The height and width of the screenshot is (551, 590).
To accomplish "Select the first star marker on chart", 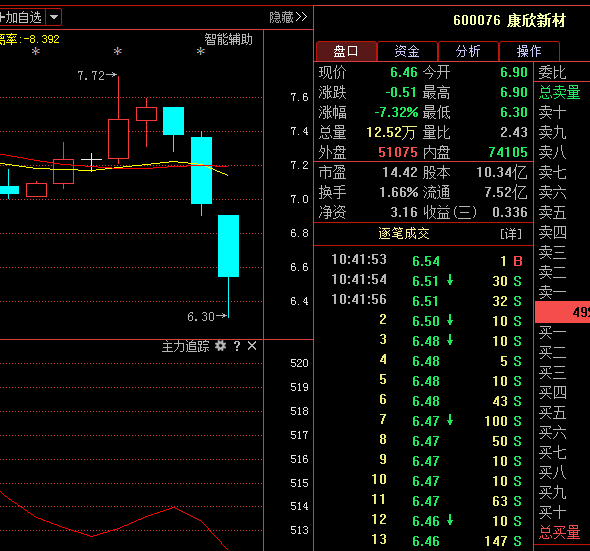I will tap(36, 51).
